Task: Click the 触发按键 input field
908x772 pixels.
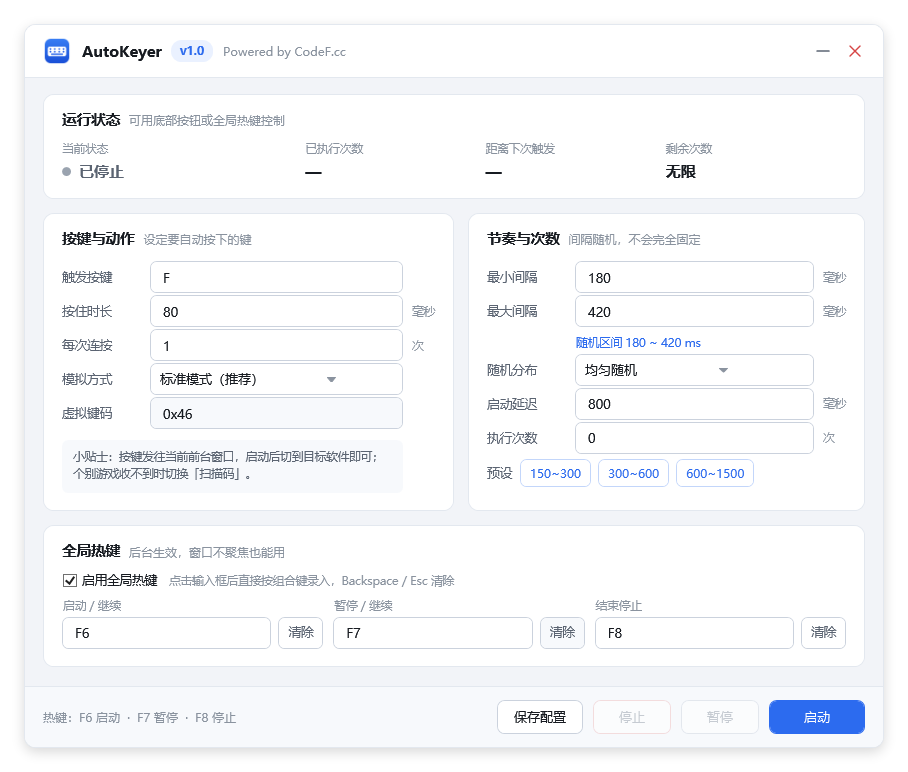Action: [x=276, y=277]
